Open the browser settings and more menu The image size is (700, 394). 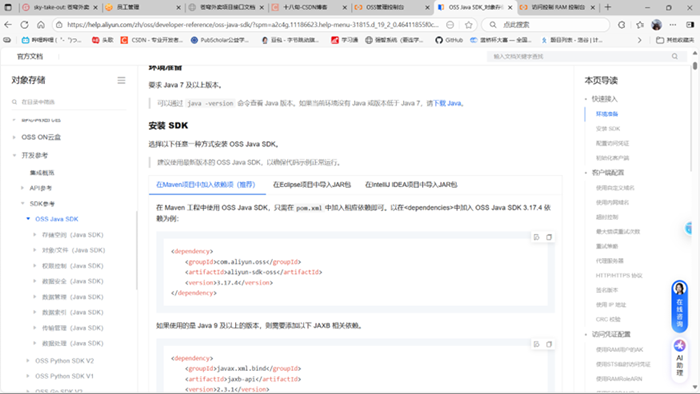[x=673, y=25]
